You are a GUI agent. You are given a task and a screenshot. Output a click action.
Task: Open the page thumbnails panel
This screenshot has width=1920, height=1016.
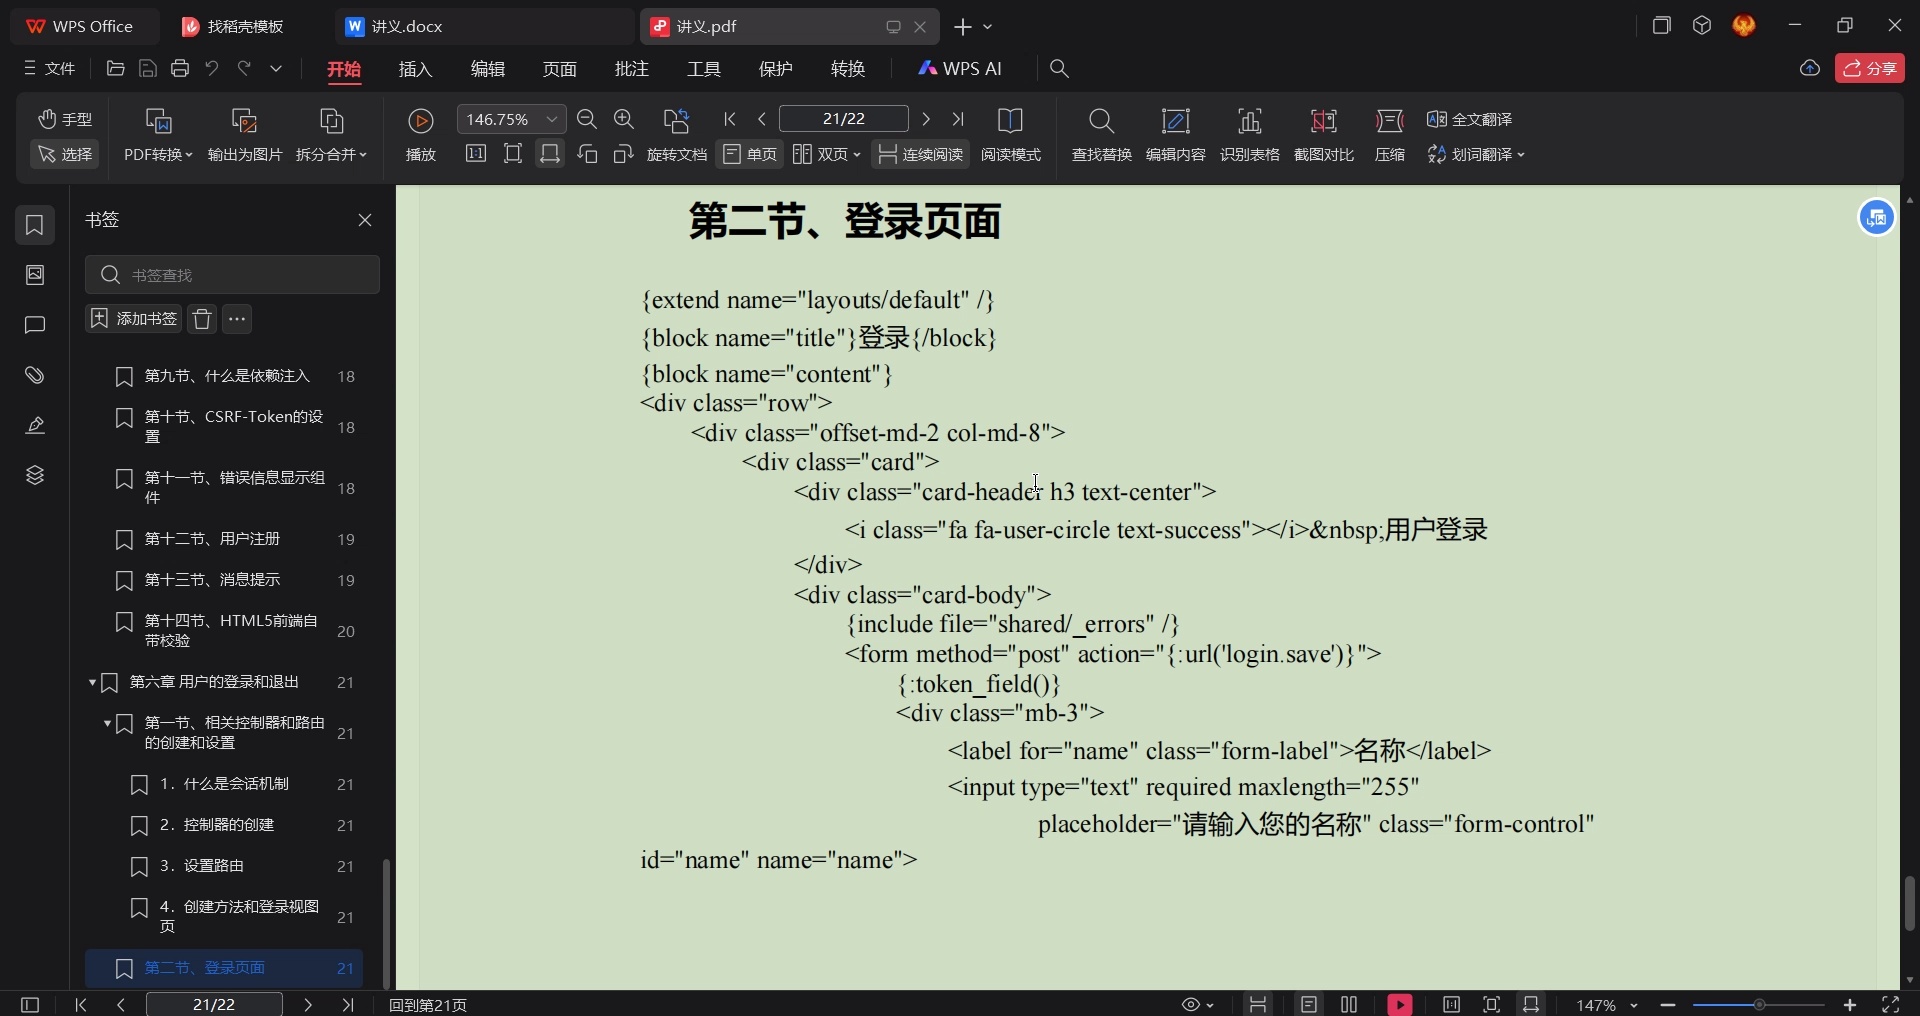click(35, 275)
